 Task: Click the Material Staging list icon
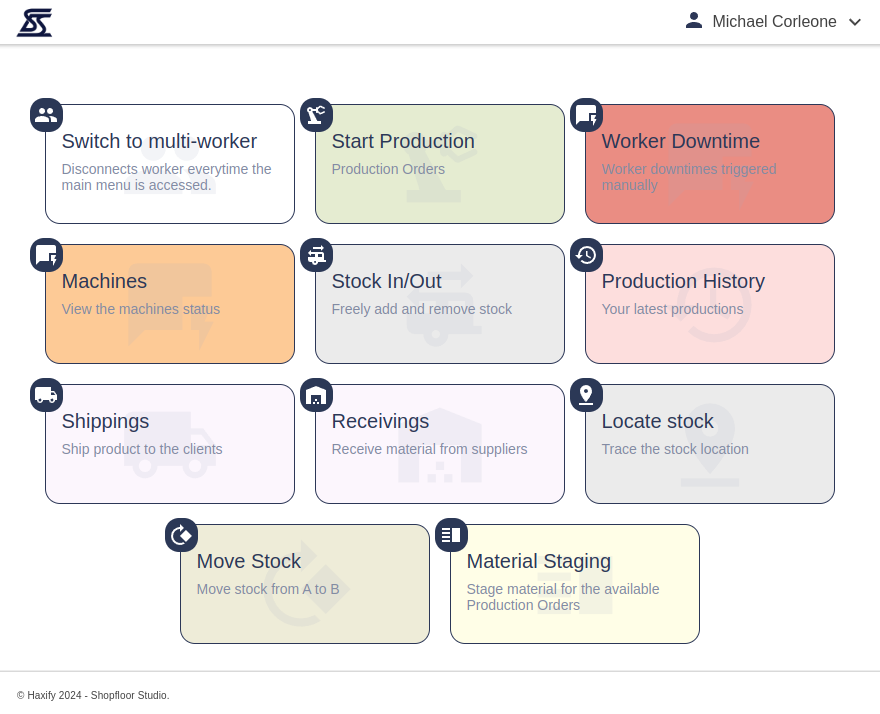click(451, 535)
